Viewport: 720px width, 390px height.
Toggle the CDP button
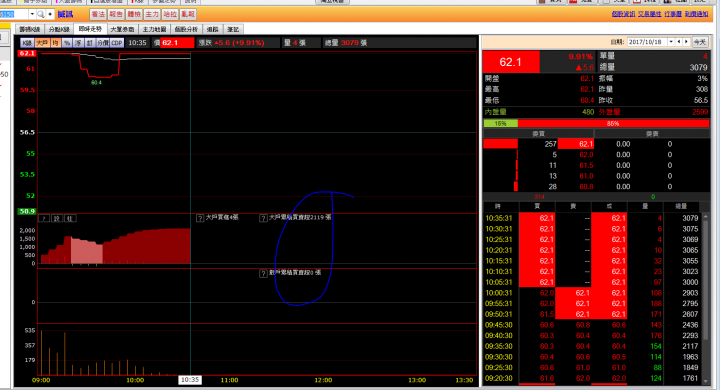[117, 43]
